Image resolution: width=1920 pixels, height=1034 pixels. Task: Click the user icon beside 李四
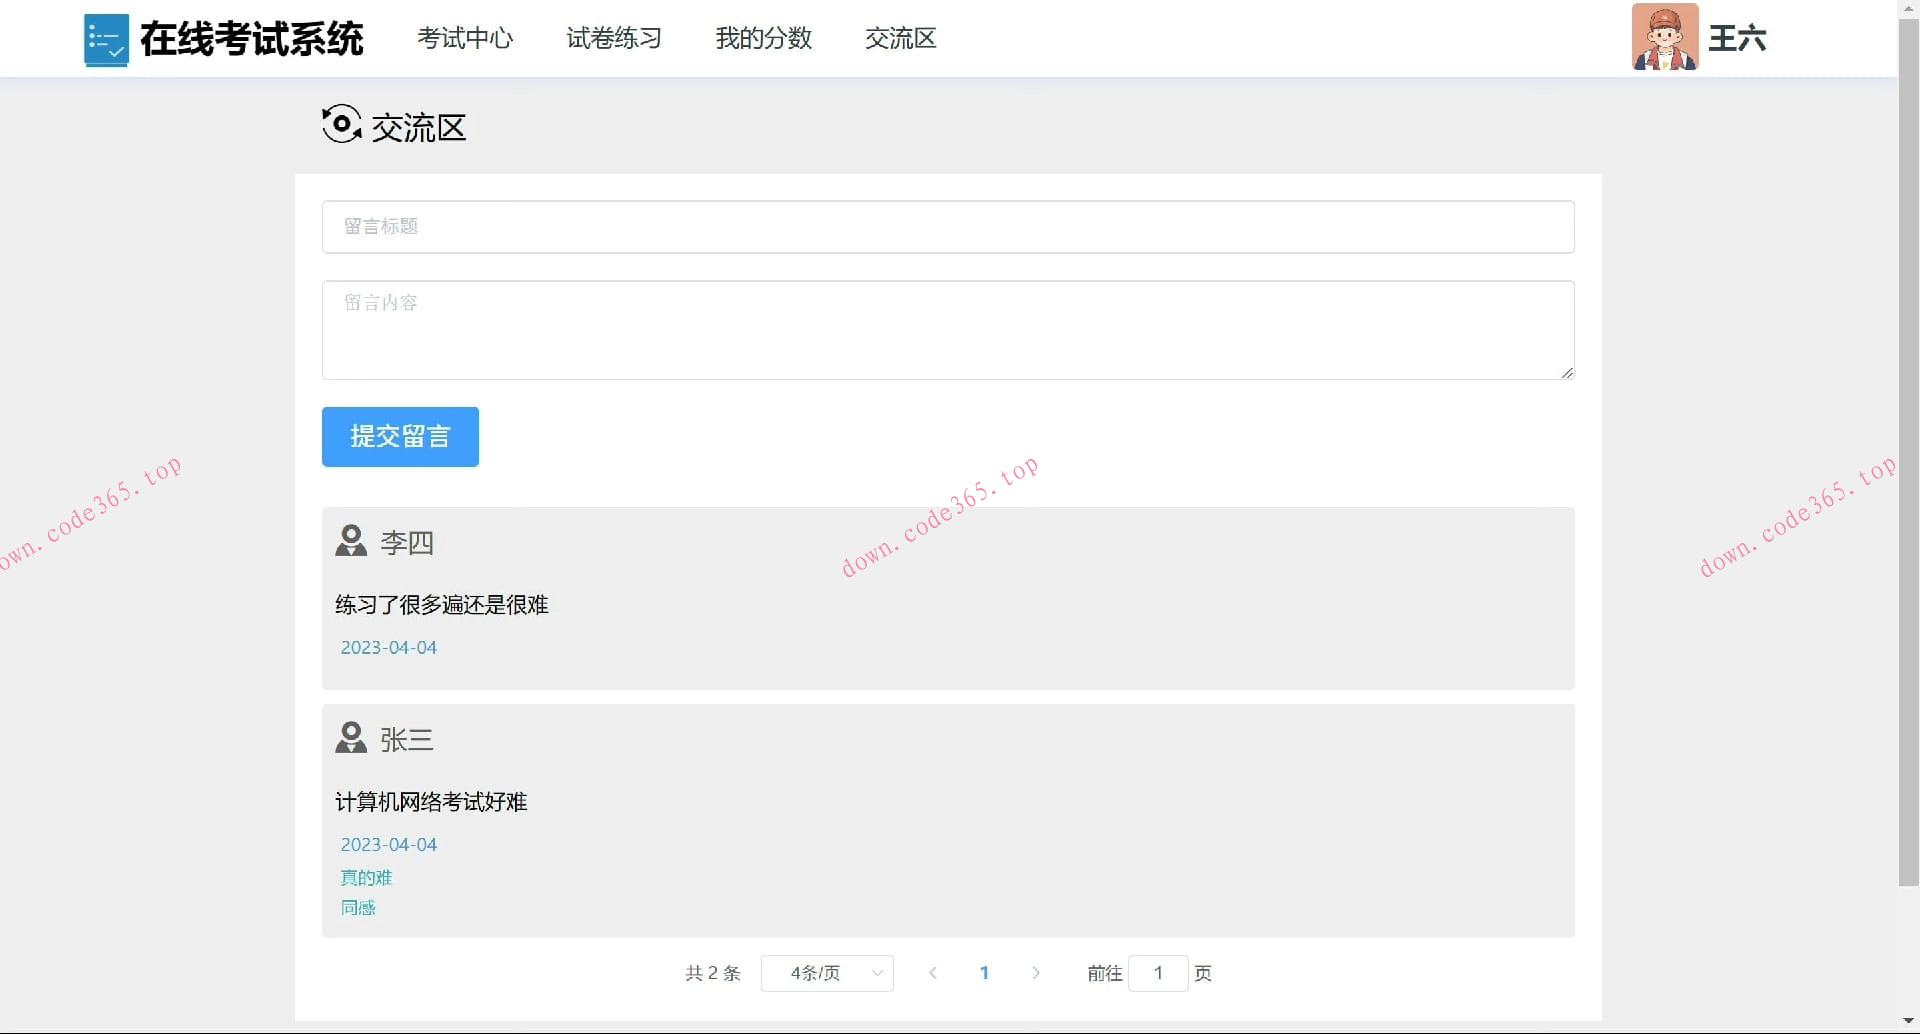350,540
